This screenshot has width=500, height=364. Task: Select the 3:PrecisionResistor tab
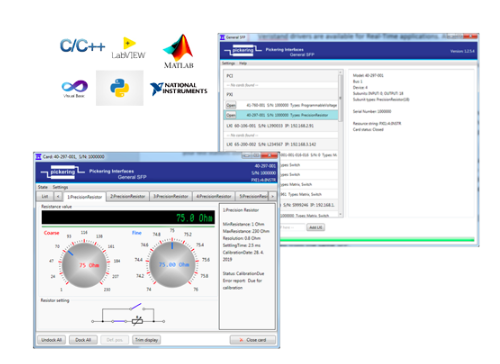click(171, 196)
